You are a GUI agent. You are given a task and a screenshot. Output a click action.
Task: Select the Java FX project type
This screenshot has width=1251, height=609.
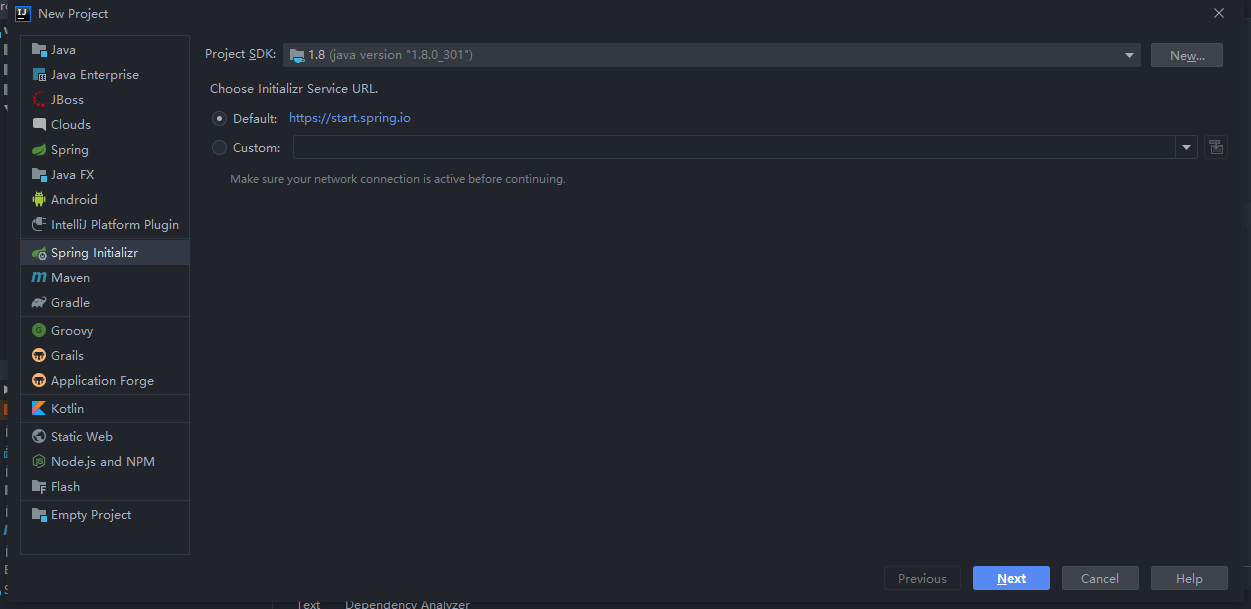coord(70,174)
